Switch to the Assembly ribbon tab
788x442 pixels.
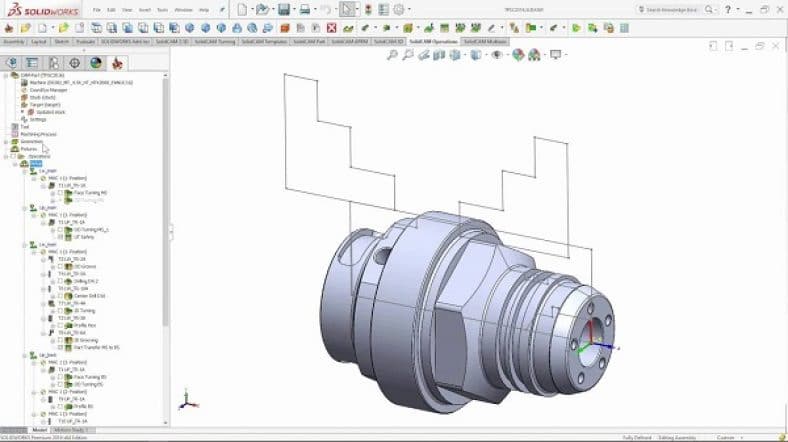pyautogui.click(x=14, y=42)
